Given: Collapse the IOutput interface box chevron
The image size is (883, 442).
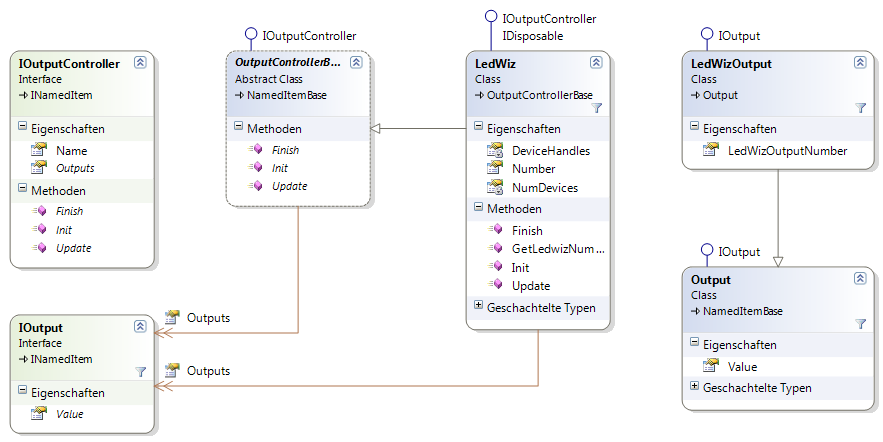Looking at the screenshot, I should [140, 327].
